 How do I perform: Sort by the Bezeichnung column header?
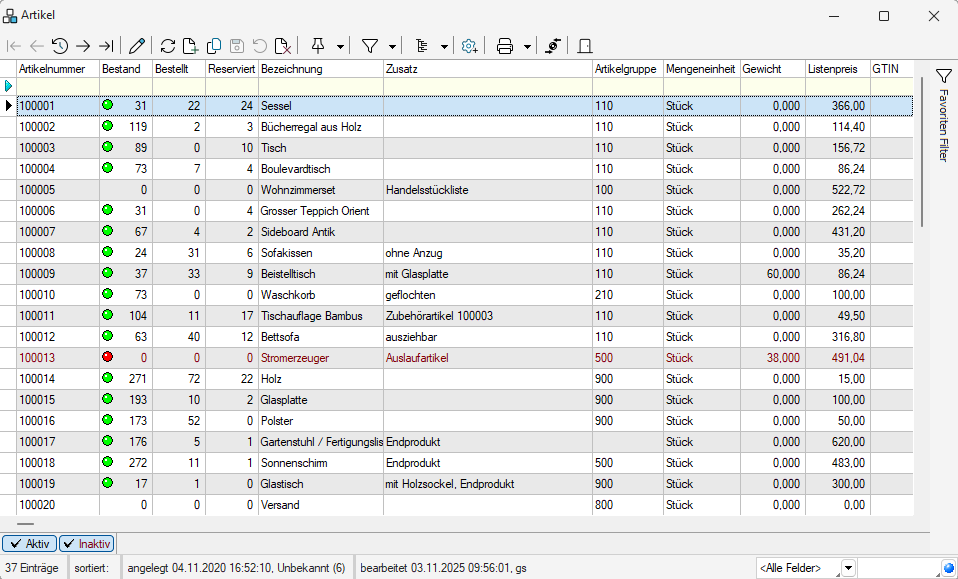pyautogui.click(x=320, y=69)
